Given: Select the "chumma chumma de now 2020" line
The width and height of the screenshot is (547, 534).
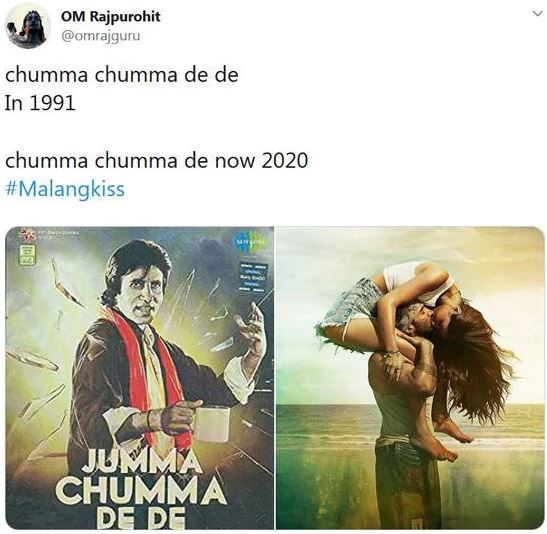Looking at the screenshot, I should point(157,161).
